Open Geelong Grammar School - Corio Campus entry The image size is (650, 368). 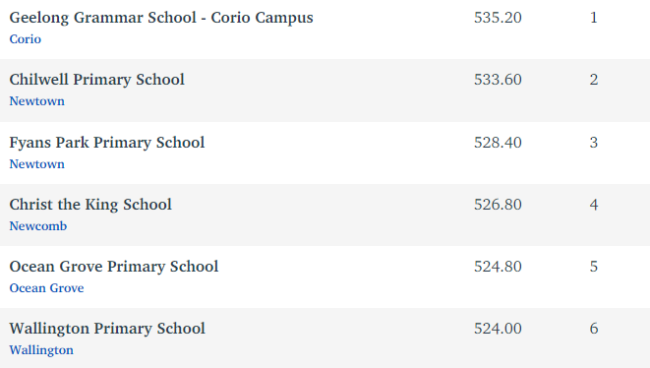click(x=161, y=18)
